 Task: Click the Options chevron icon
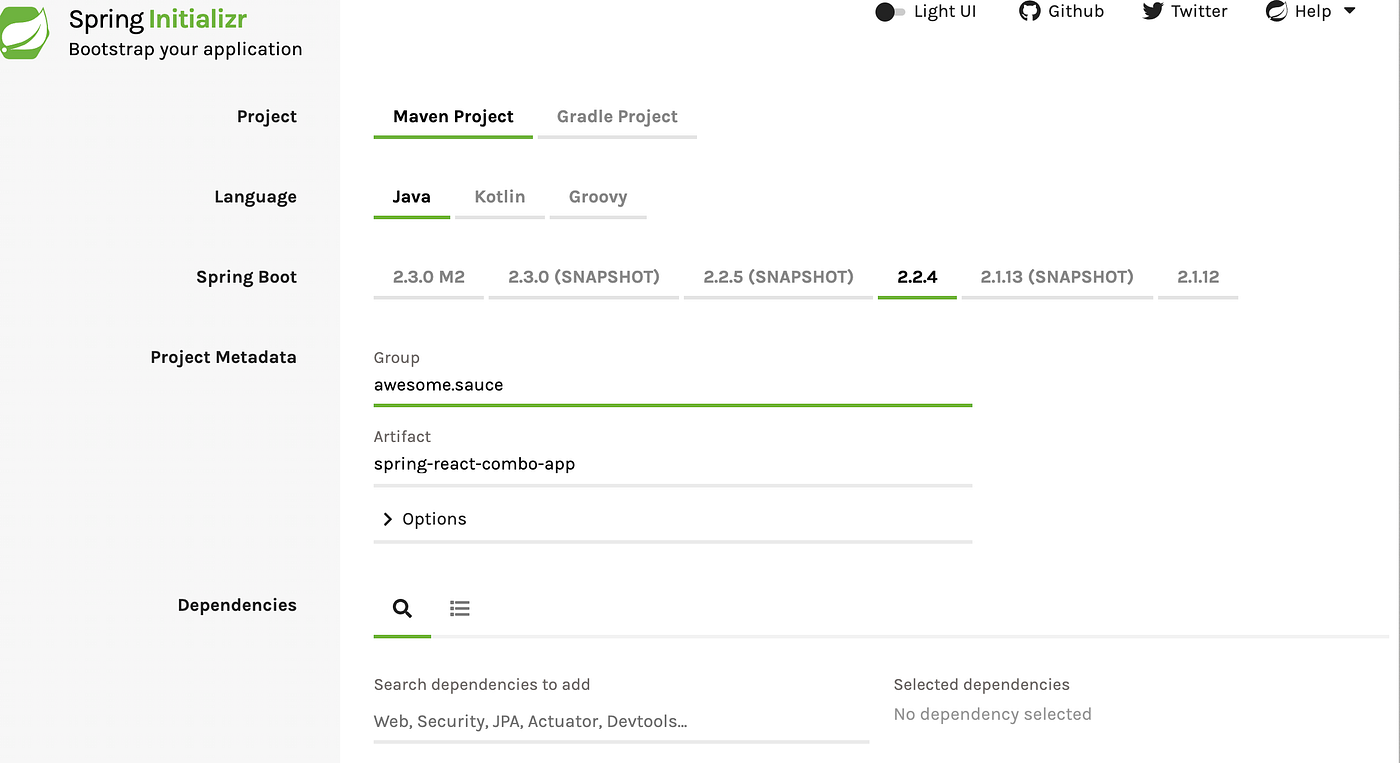pyautogui.click(x=388, y=519)
